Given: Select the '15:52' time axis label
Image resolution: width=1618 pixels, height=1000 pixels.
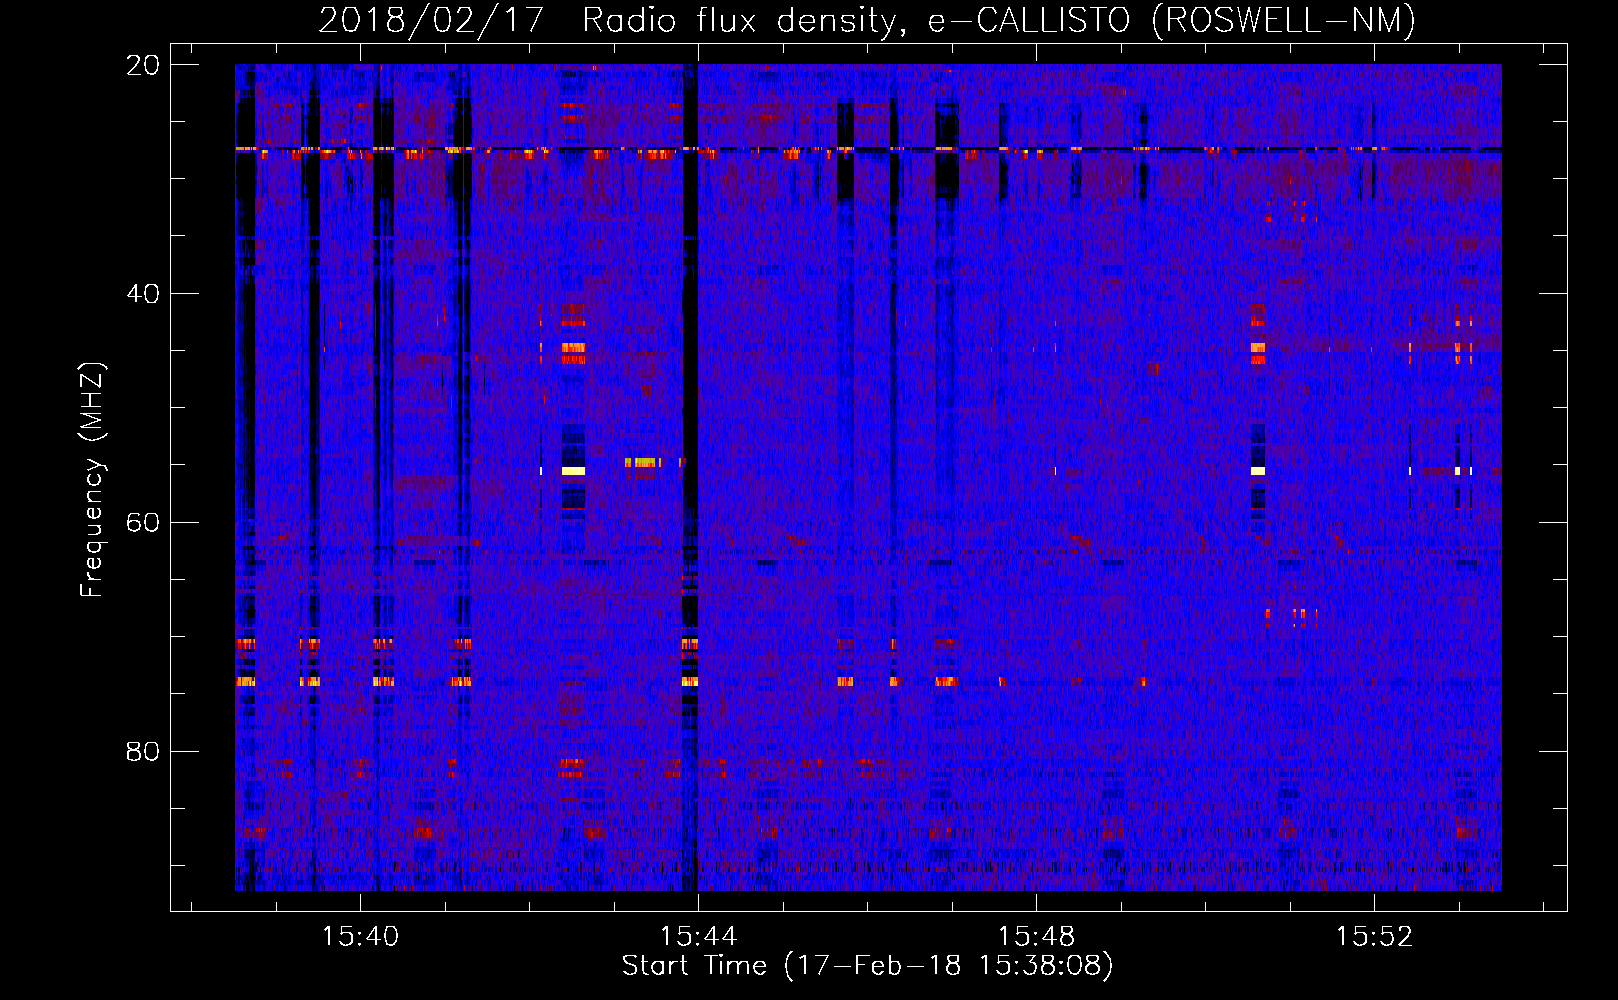Looking at the screenshot, I should [1374, 936].
